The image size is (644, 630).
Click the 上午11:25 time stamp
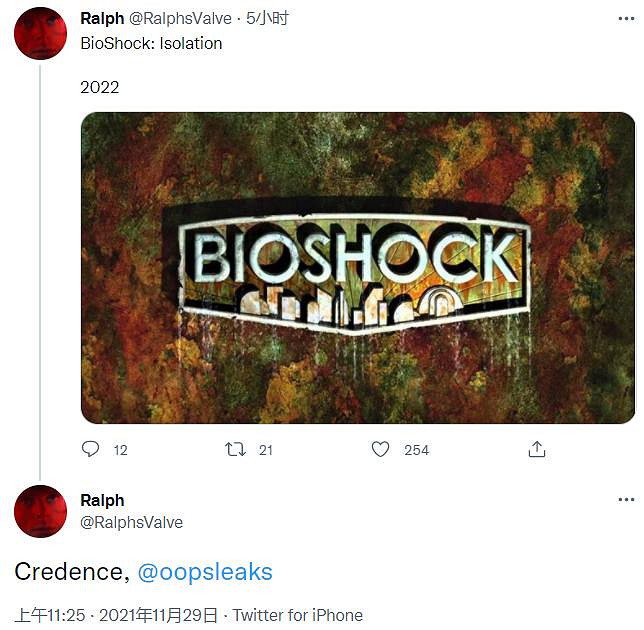tap(50, 615)
